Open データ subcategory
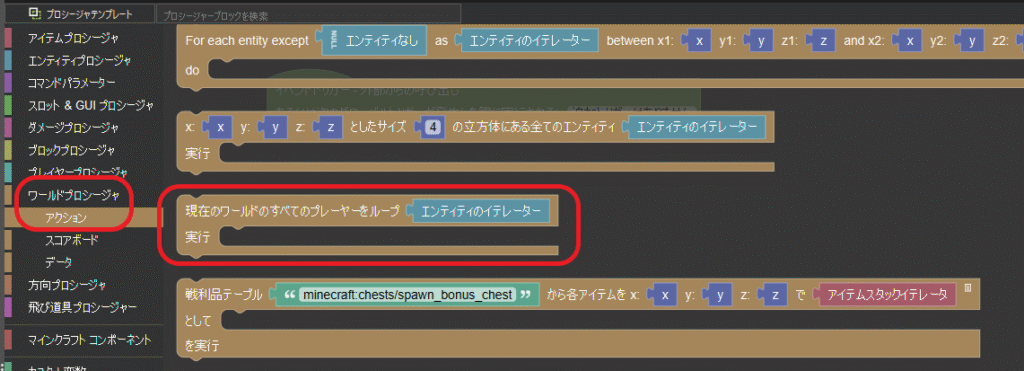Viewport: 1024px width, 371px height. tap(59, 262)
